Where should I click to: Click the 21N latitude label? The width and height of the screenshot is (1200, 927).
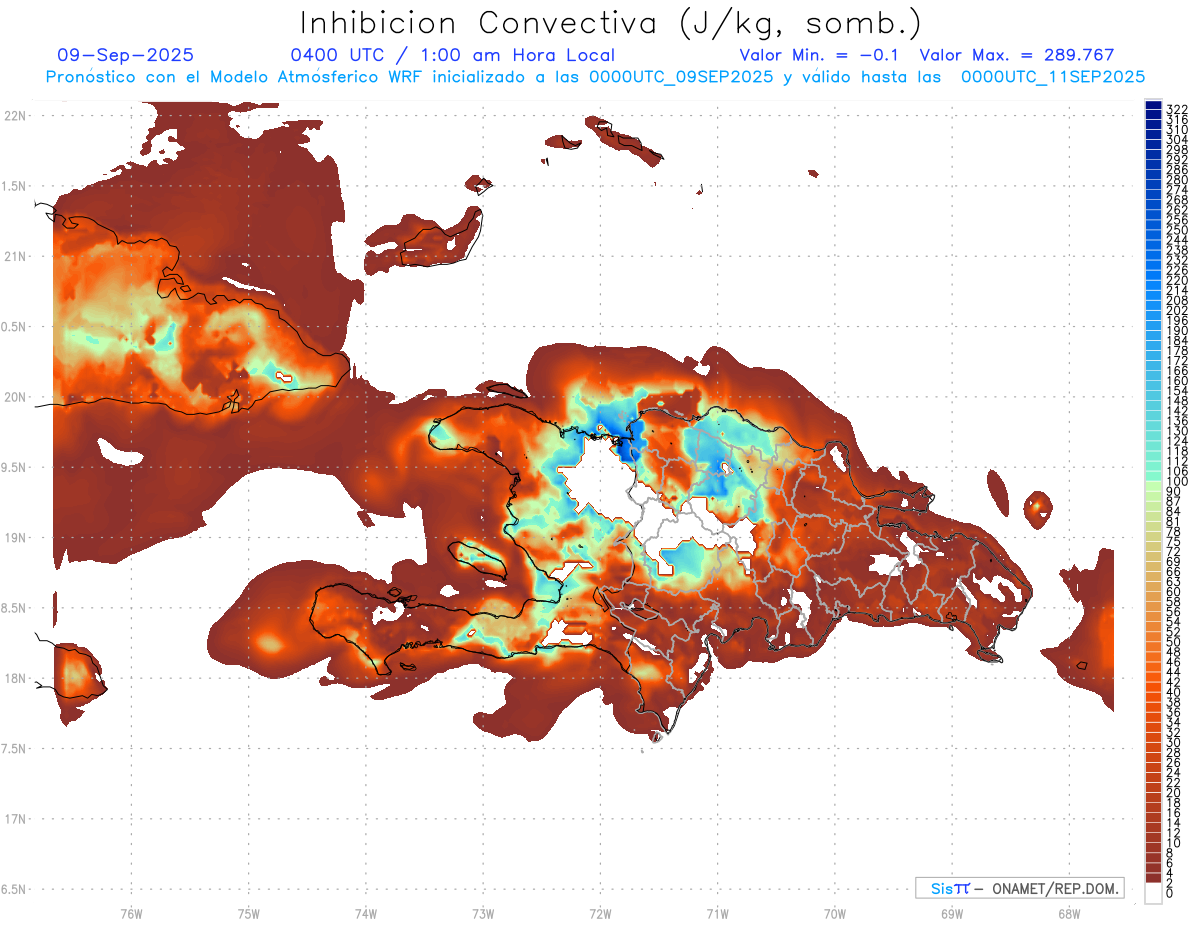(15, 256)
